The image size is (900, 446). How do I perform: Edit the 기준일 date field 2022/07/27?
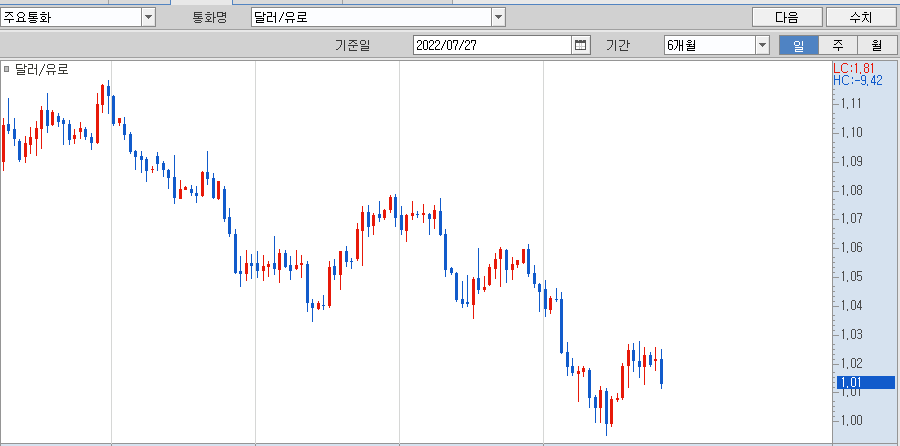point(492,45)
